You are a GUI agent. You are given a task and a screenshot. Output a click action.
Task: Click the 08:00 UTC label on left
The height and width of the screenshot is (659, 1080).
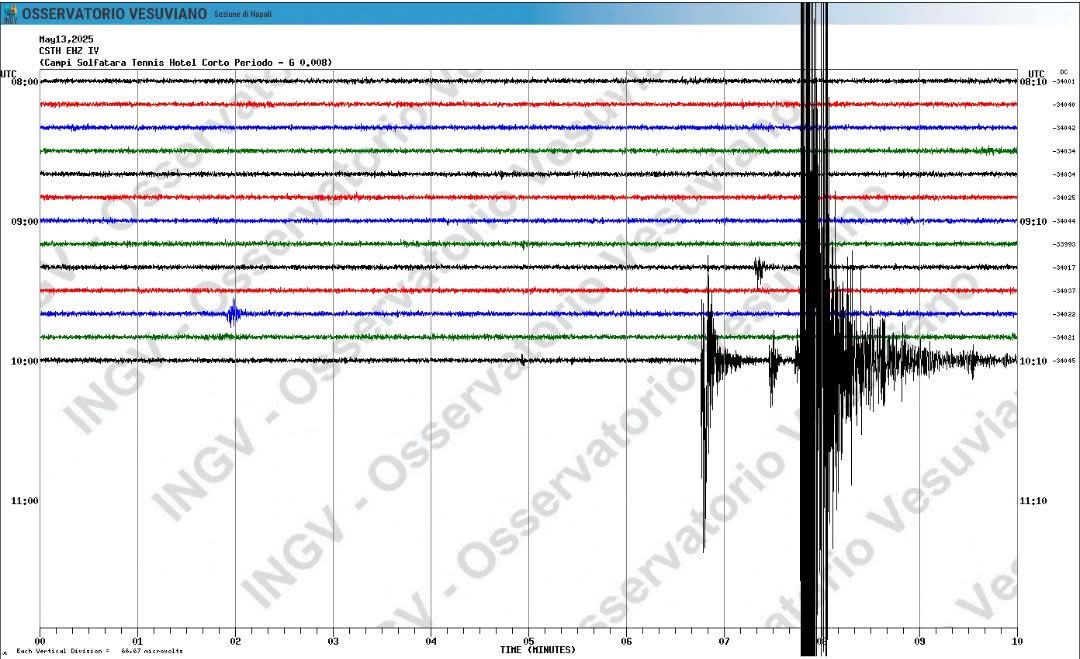click(x=24, y=82)
